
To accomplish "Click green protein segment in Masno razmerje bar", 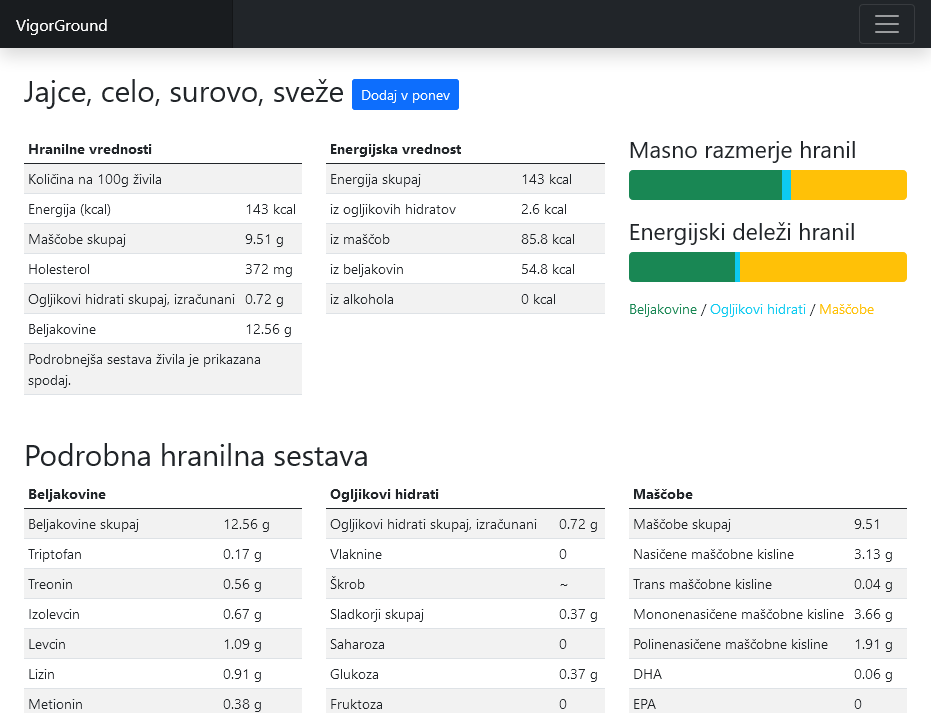I will coord(704,185).
